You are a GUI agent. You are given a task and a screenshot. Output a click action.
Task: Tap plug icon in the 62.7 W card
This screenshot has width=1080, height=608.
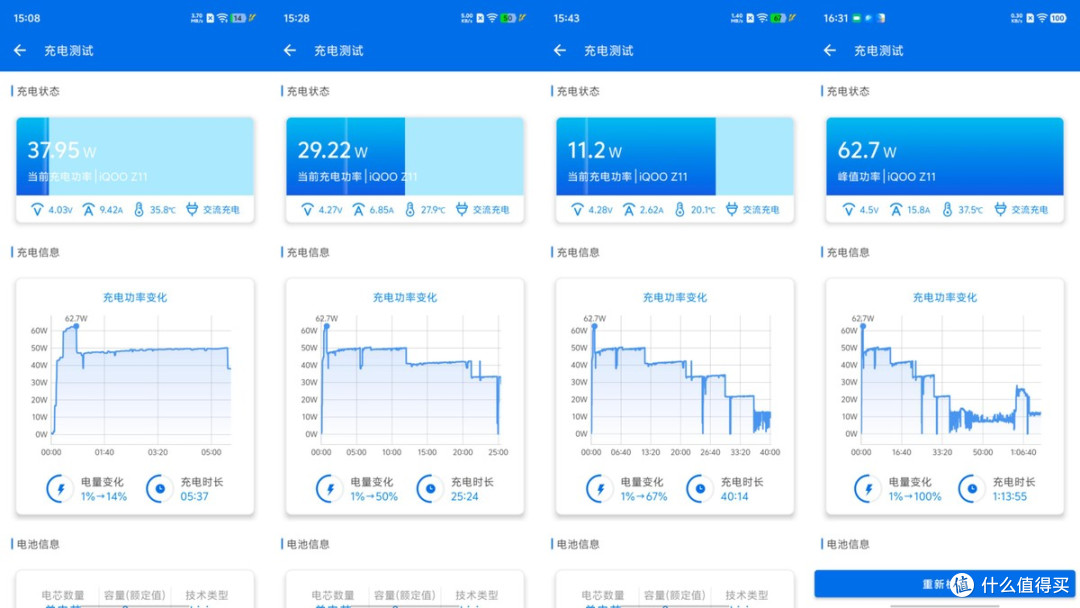(1000, 209)
